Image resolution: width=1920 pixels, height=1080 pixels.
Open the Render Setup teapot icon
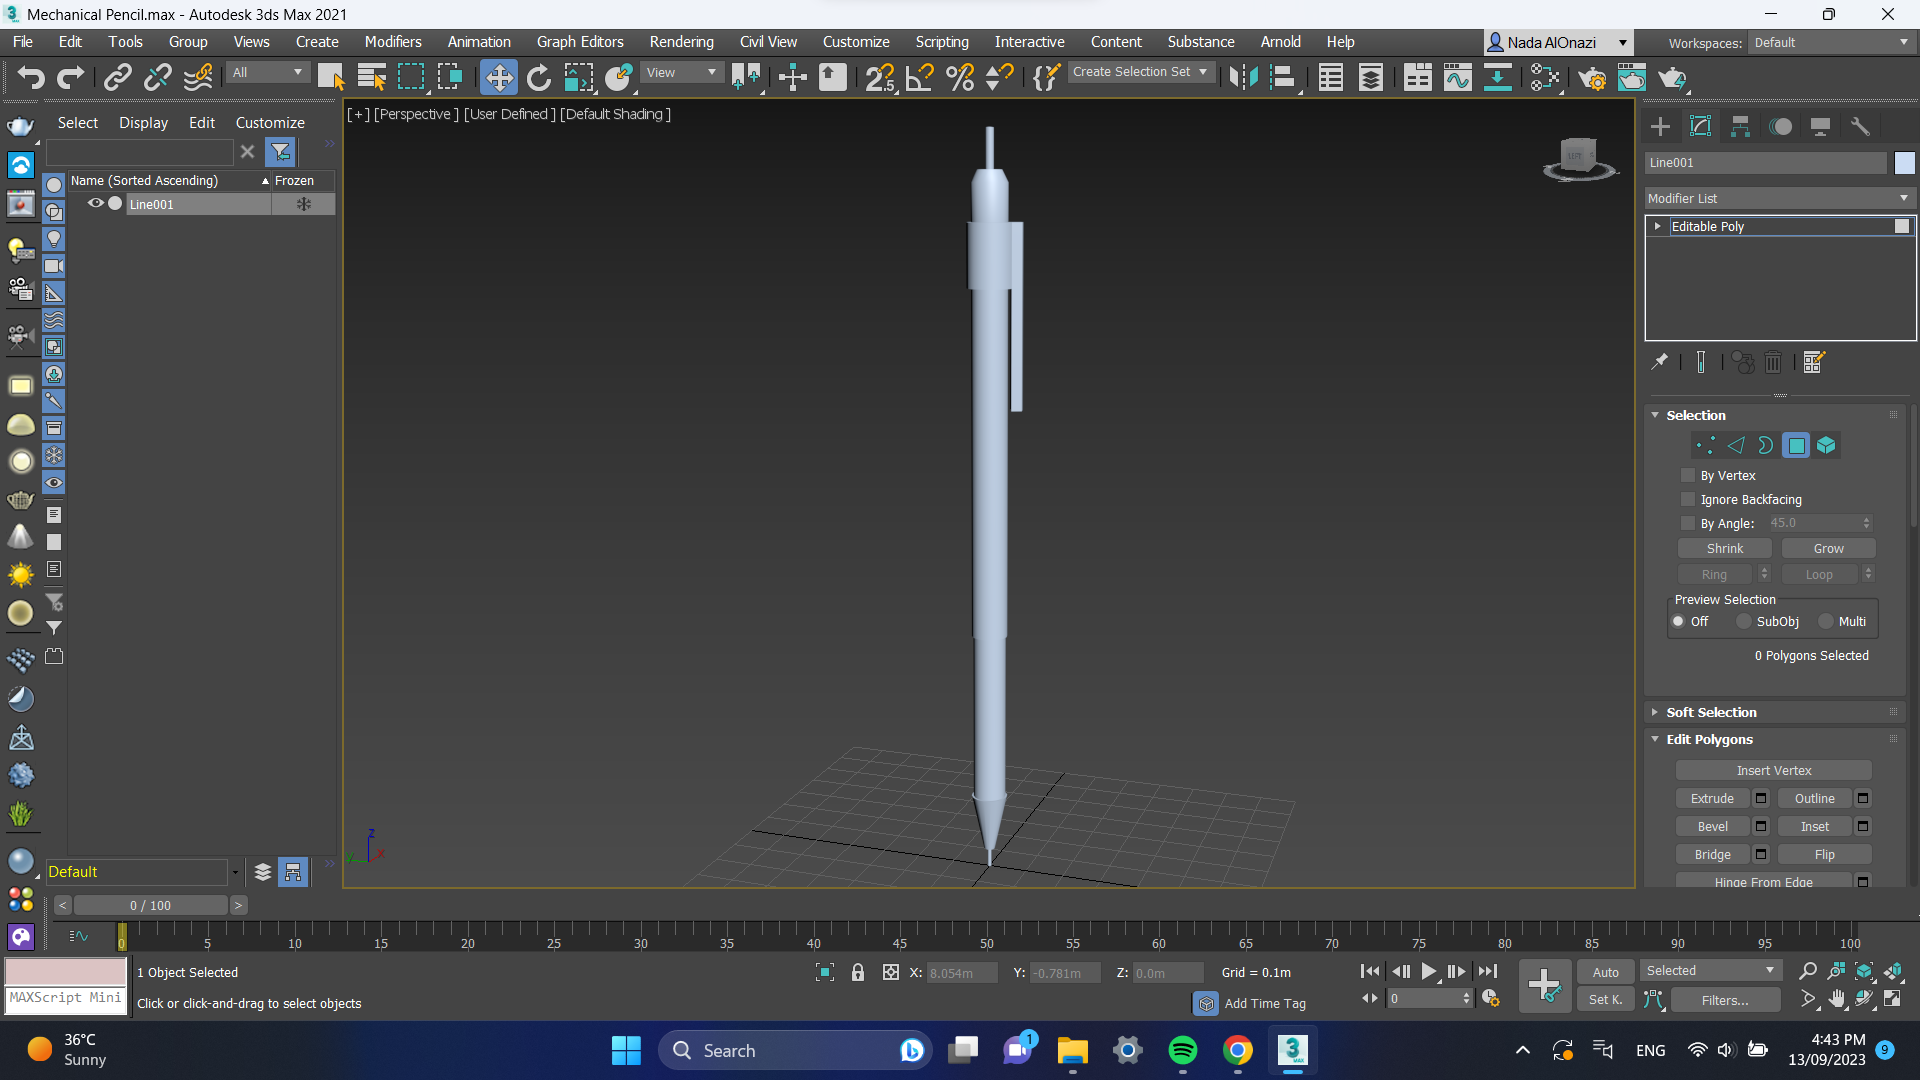pos(1592,77)
